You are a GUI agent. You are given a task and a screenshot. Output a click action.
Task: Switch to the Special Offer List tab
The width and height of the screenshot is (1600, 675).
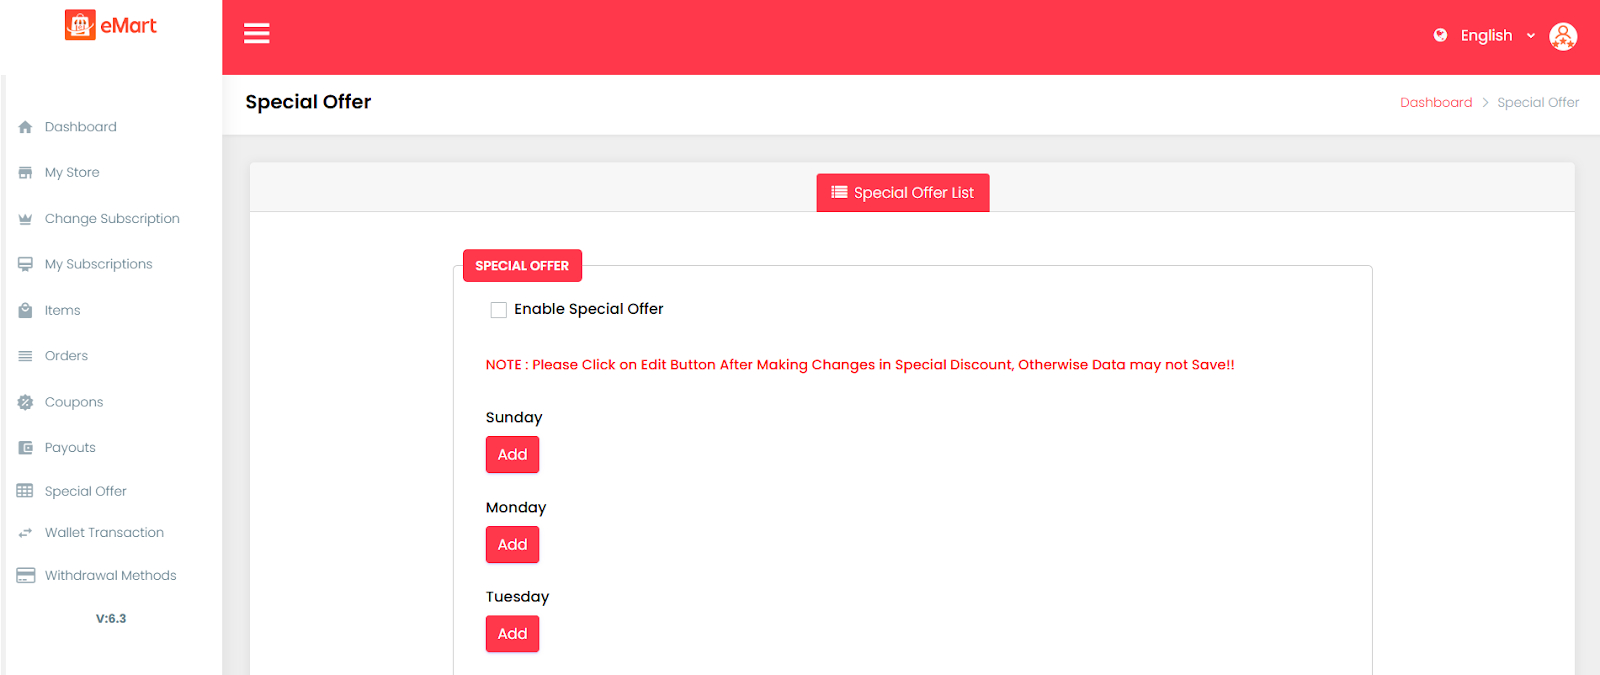point(902,193)
